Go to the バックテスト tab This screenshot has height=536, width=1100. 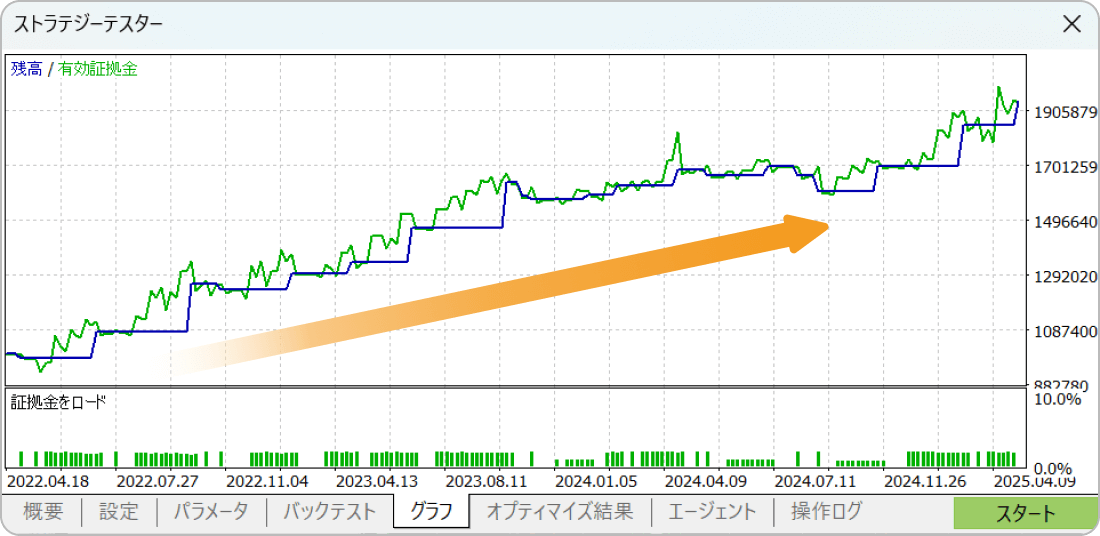(x=329, y=512)
